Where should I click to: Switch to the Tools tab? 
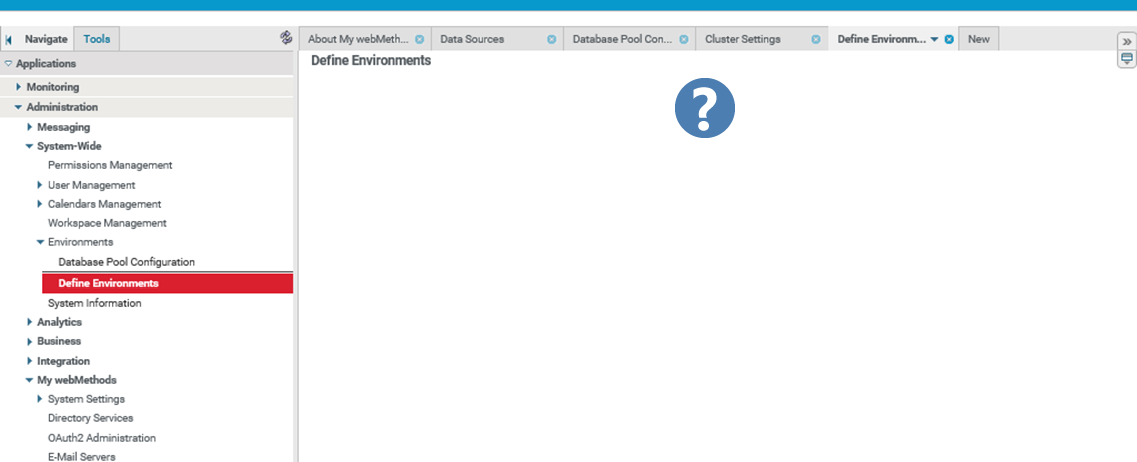coord(96,39)
